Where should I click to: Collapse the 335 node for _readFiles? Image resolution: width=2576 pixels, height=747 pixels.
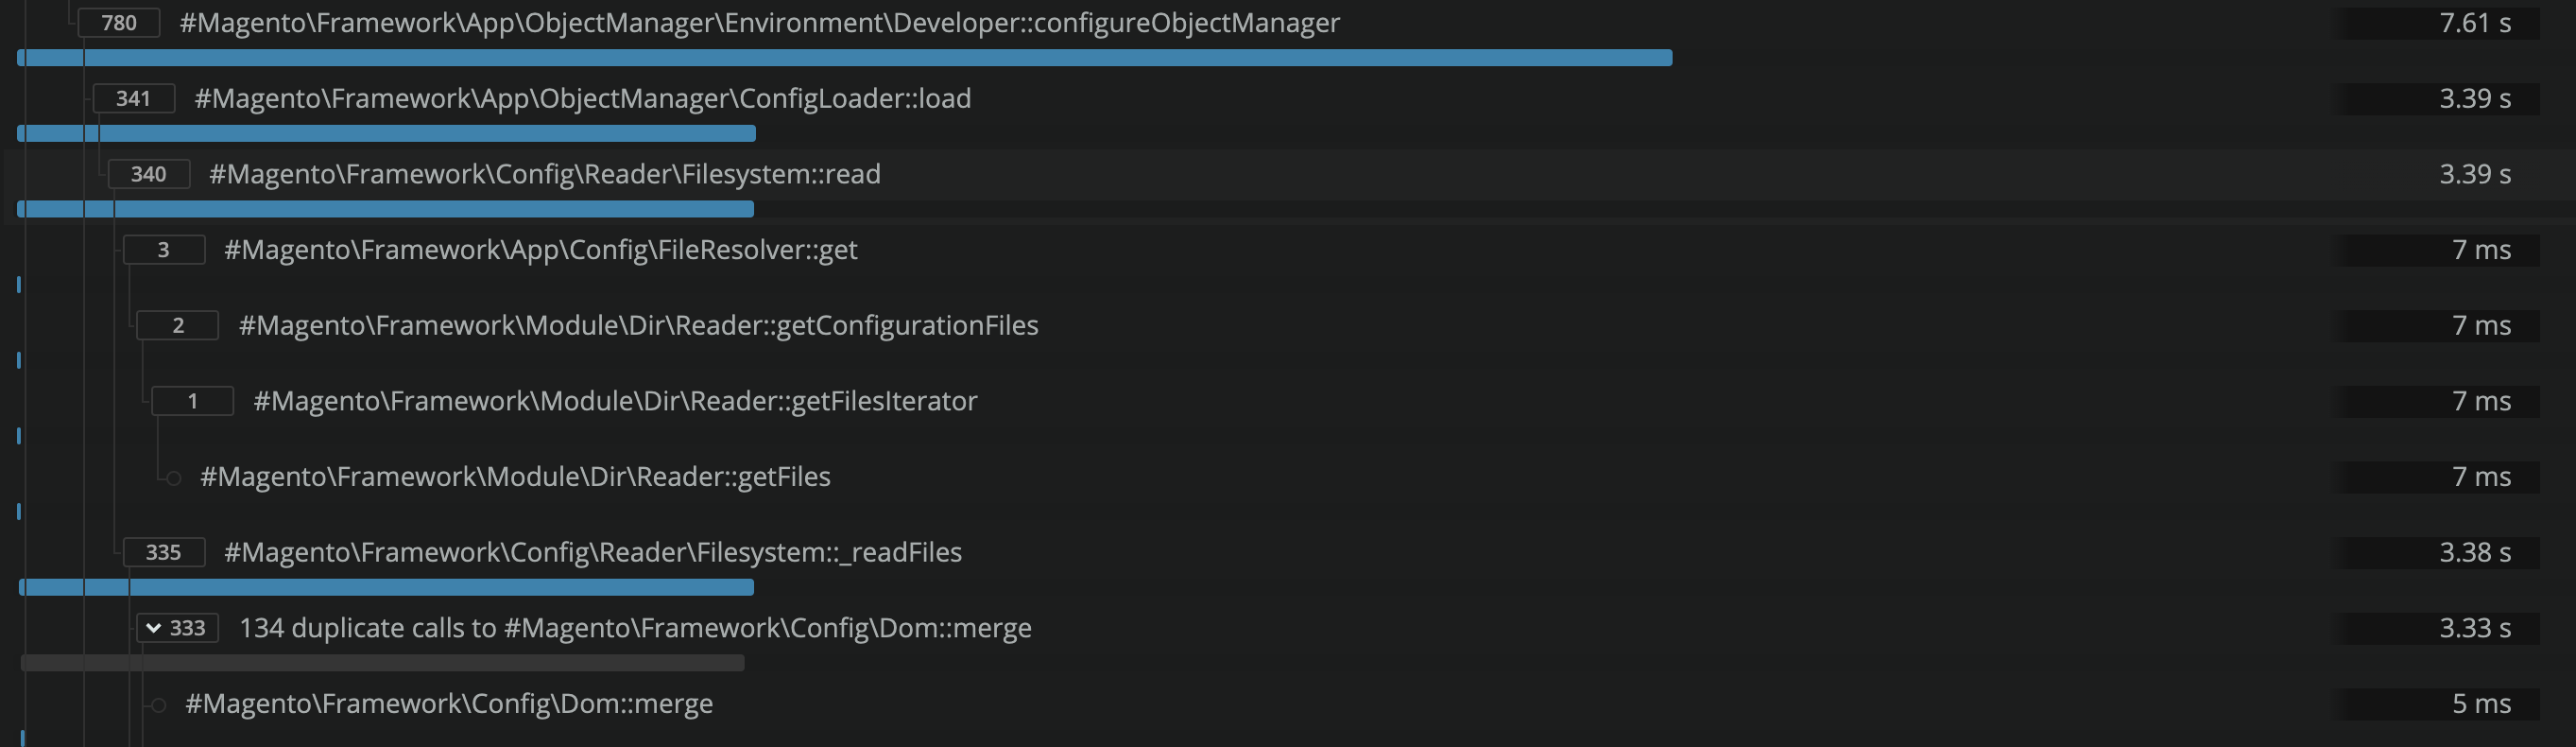(164, 552)
